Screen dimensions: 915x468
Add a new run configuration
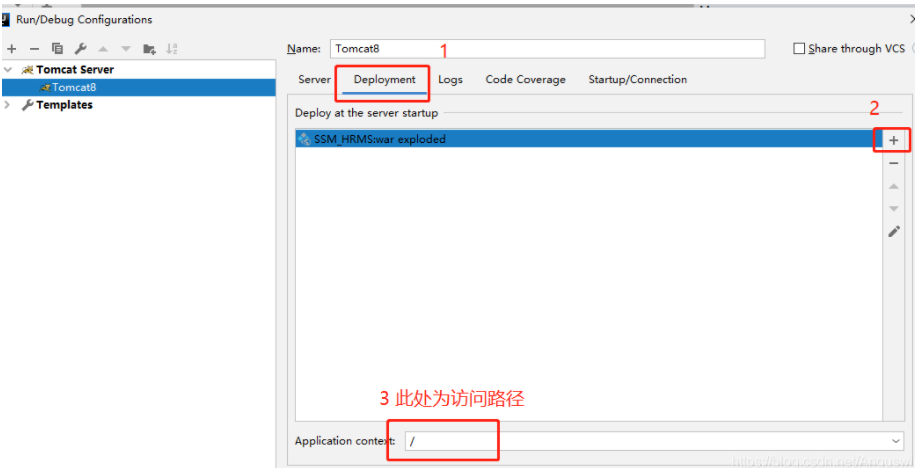[11, 49]
